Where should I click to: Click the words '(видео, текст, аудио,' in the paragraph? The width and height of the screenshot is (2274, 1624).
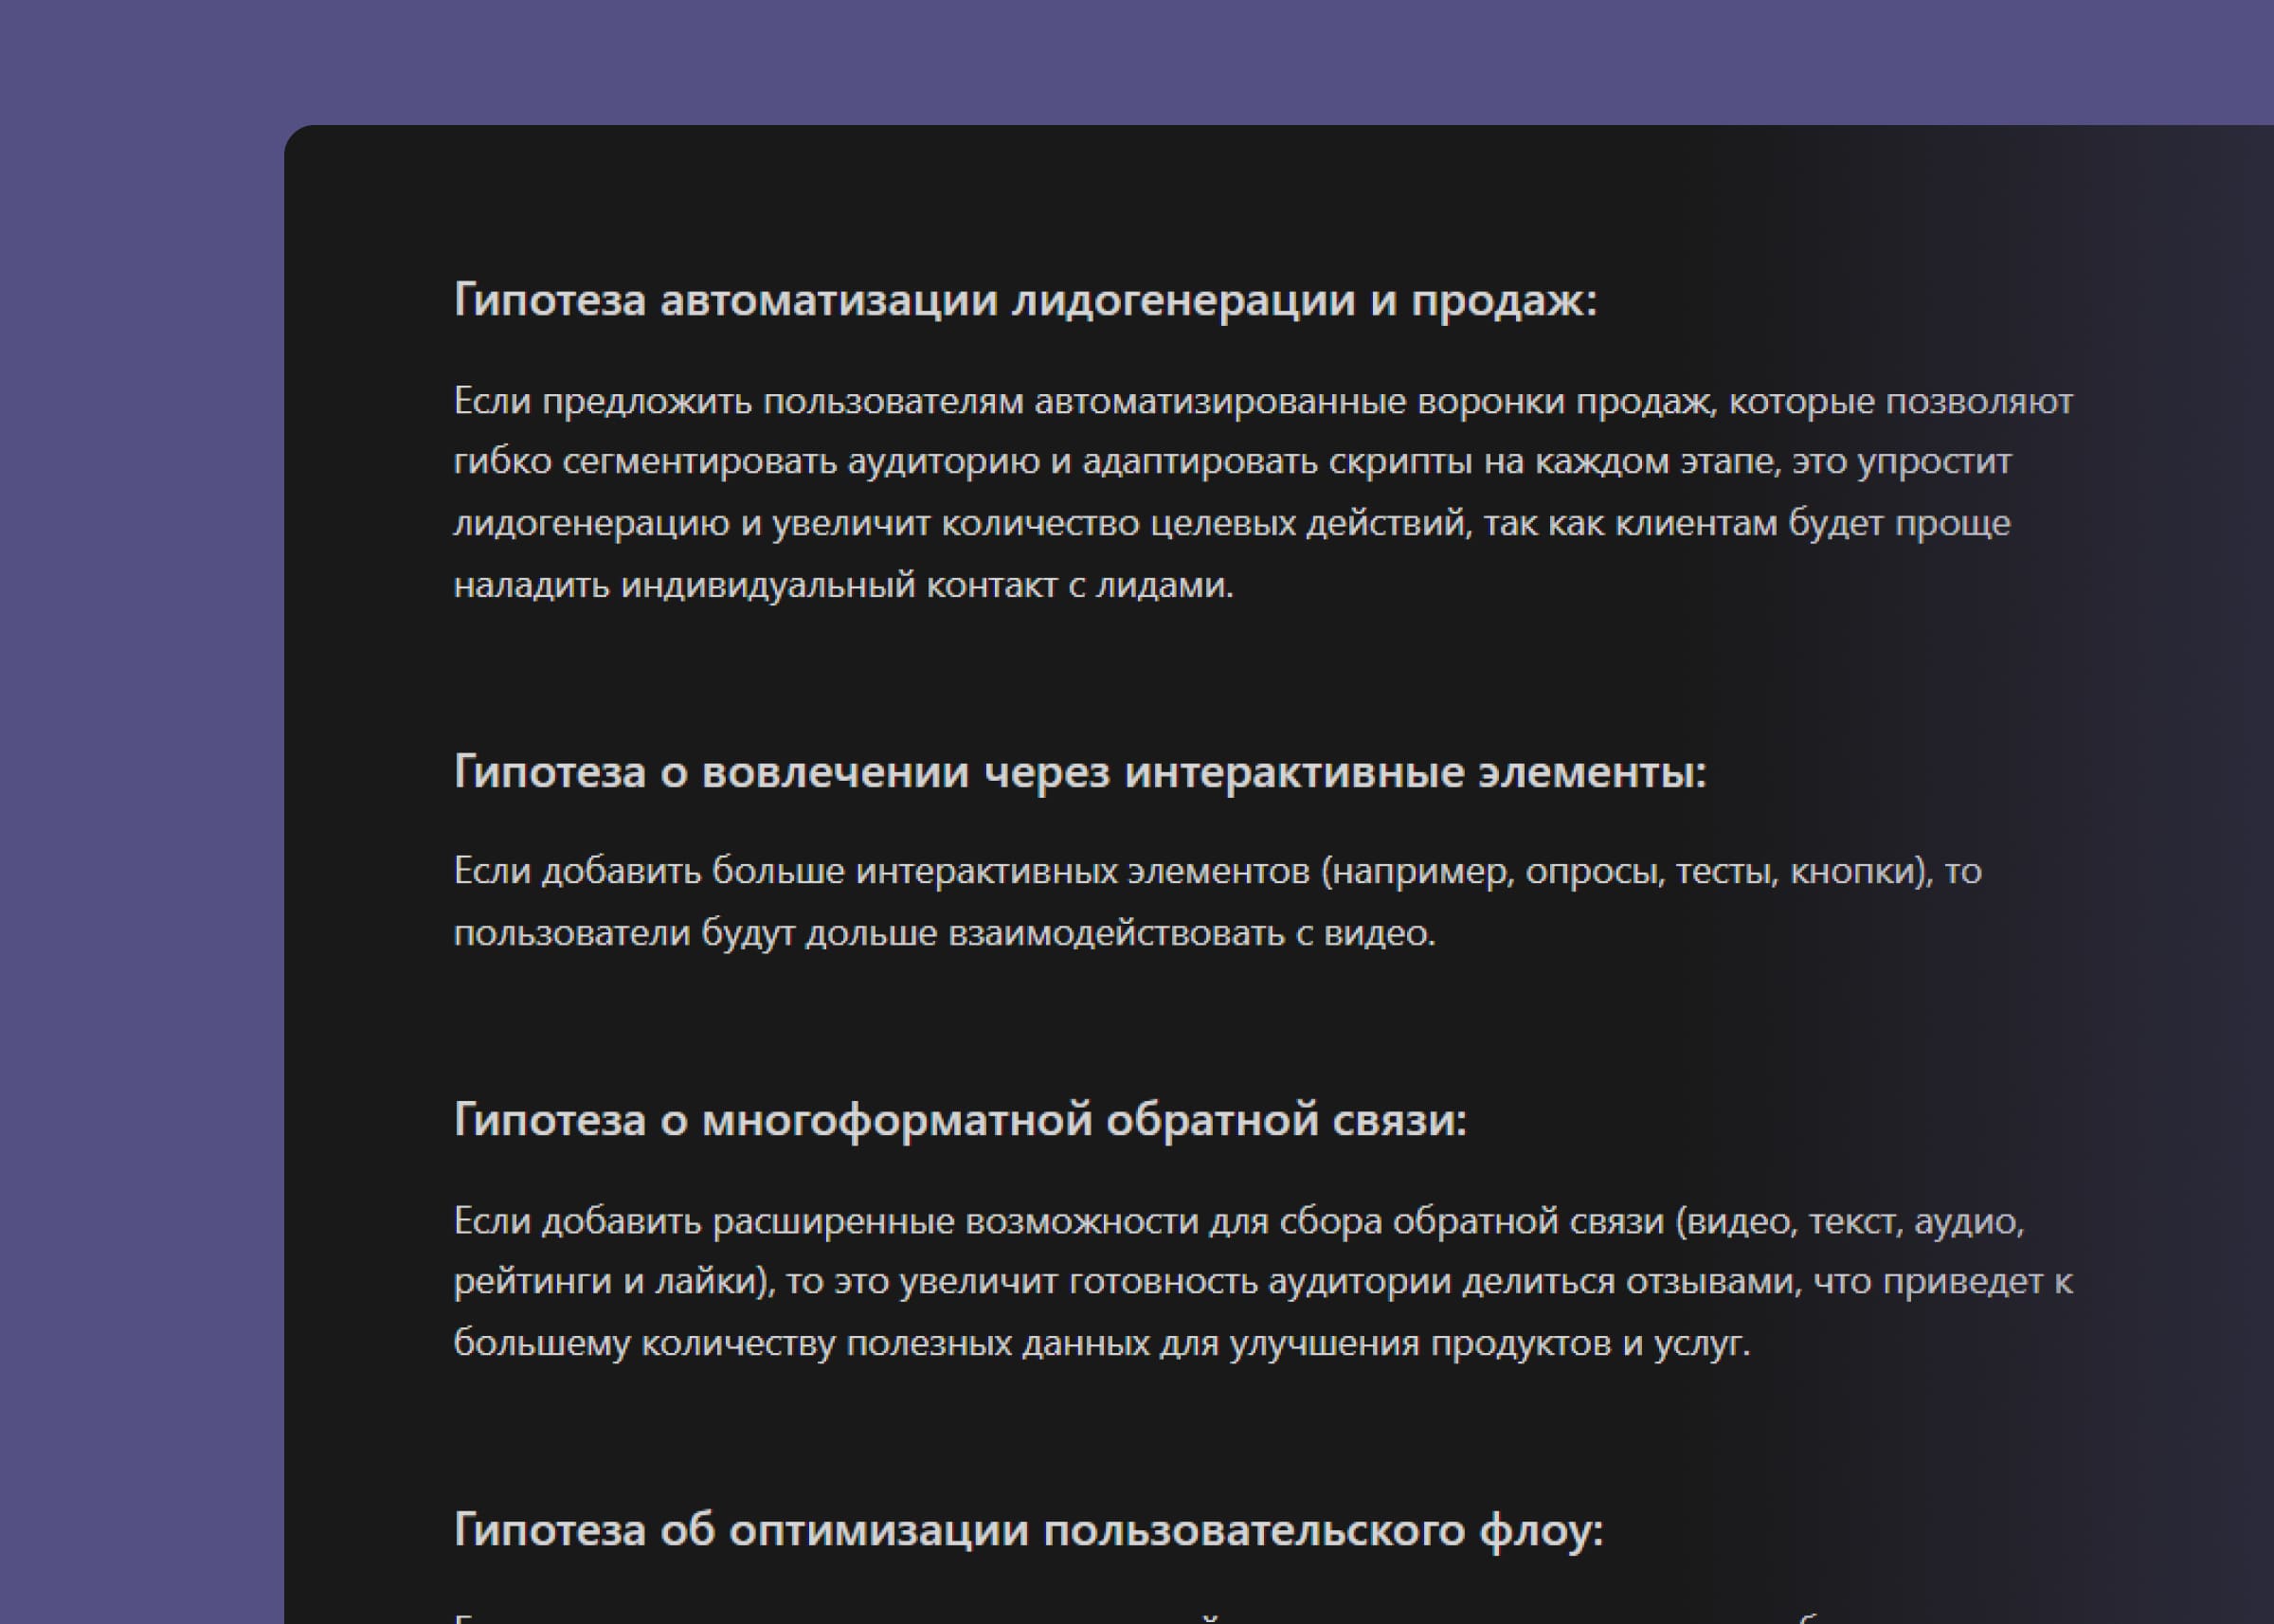pyautogui.click(x=1850, y=1221)
